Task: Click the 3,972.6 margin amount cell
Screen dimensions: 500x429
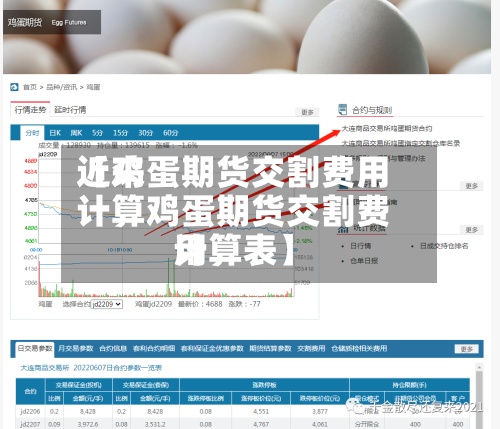Action: pos(88,424)
